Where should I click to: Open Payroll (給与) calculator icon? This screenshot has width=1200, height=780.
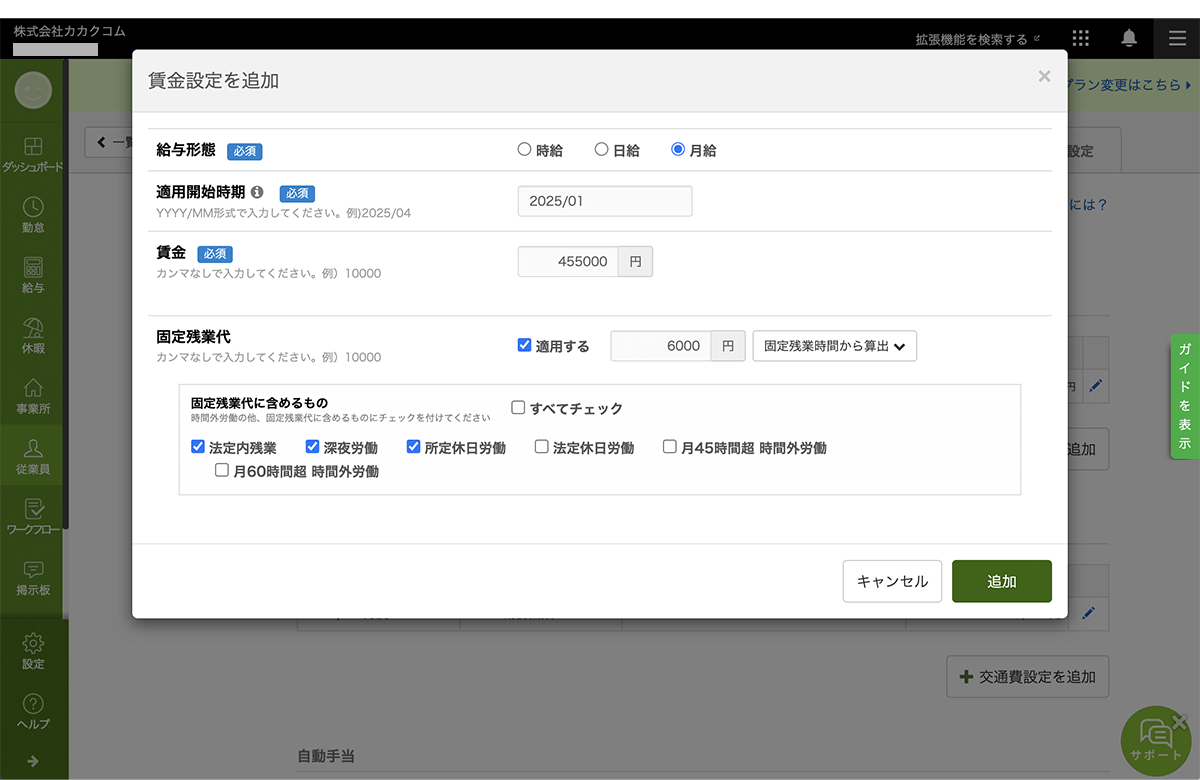[33, 268]
